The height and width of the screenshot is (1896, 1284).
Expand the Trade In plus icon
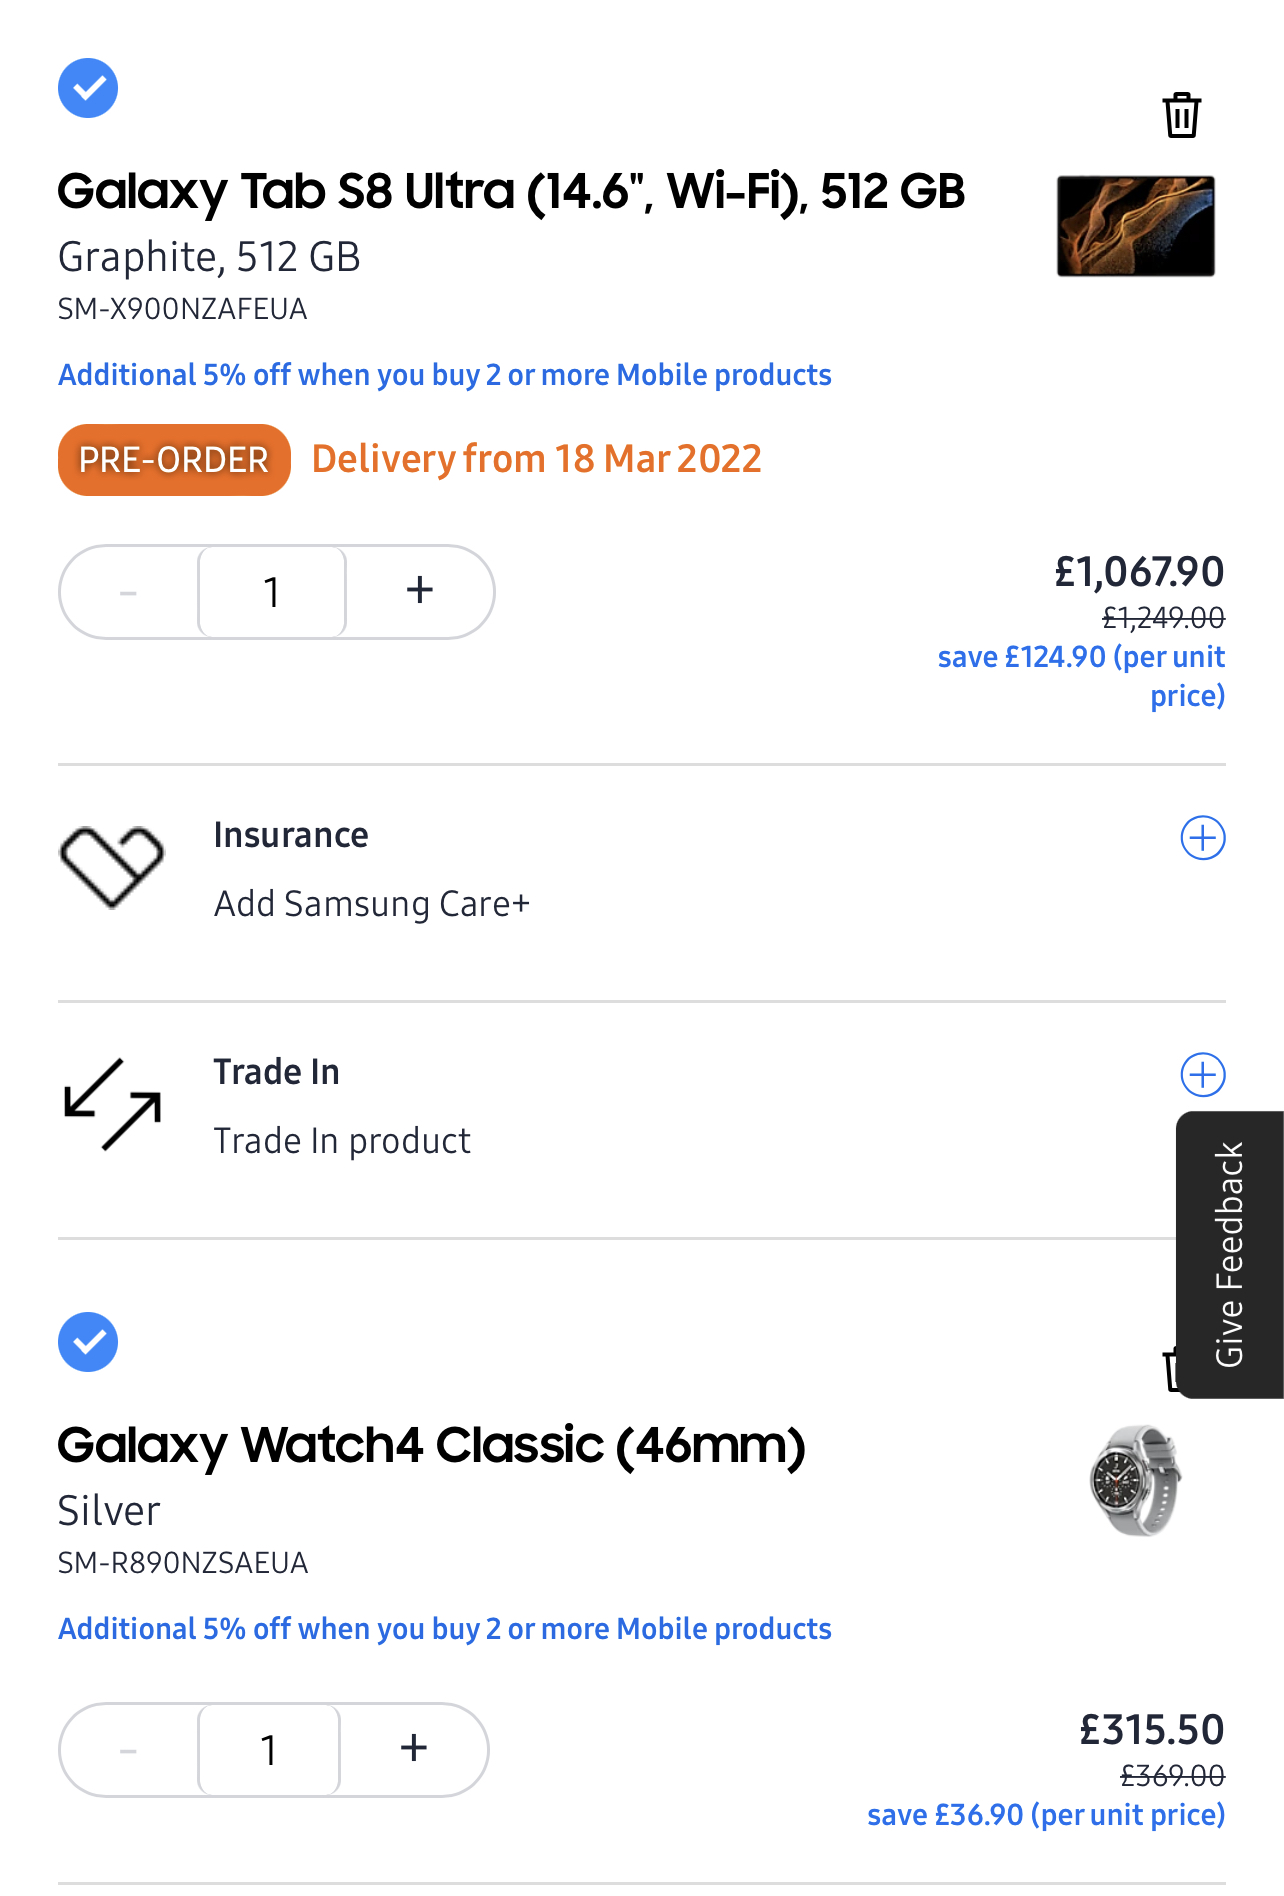(x=1203, y=1075)
